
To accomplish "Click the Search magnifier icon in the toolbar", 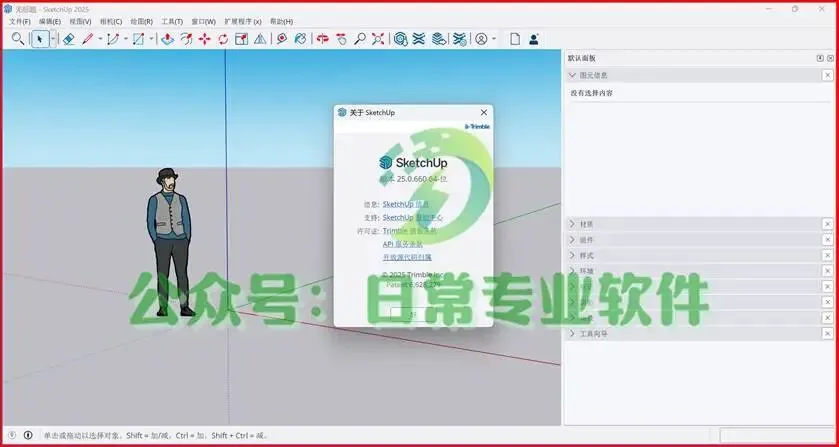I will click(x=18, y=39).
